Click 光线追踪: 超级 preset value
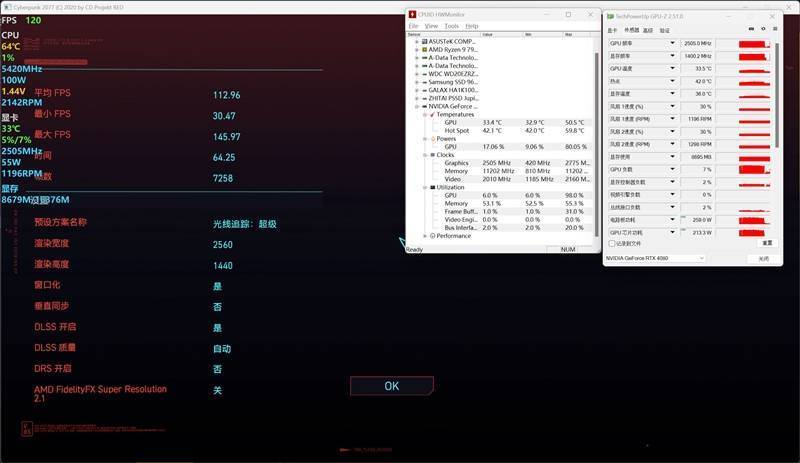Viewport: 800px width, 463px height. tap(245, 224)
